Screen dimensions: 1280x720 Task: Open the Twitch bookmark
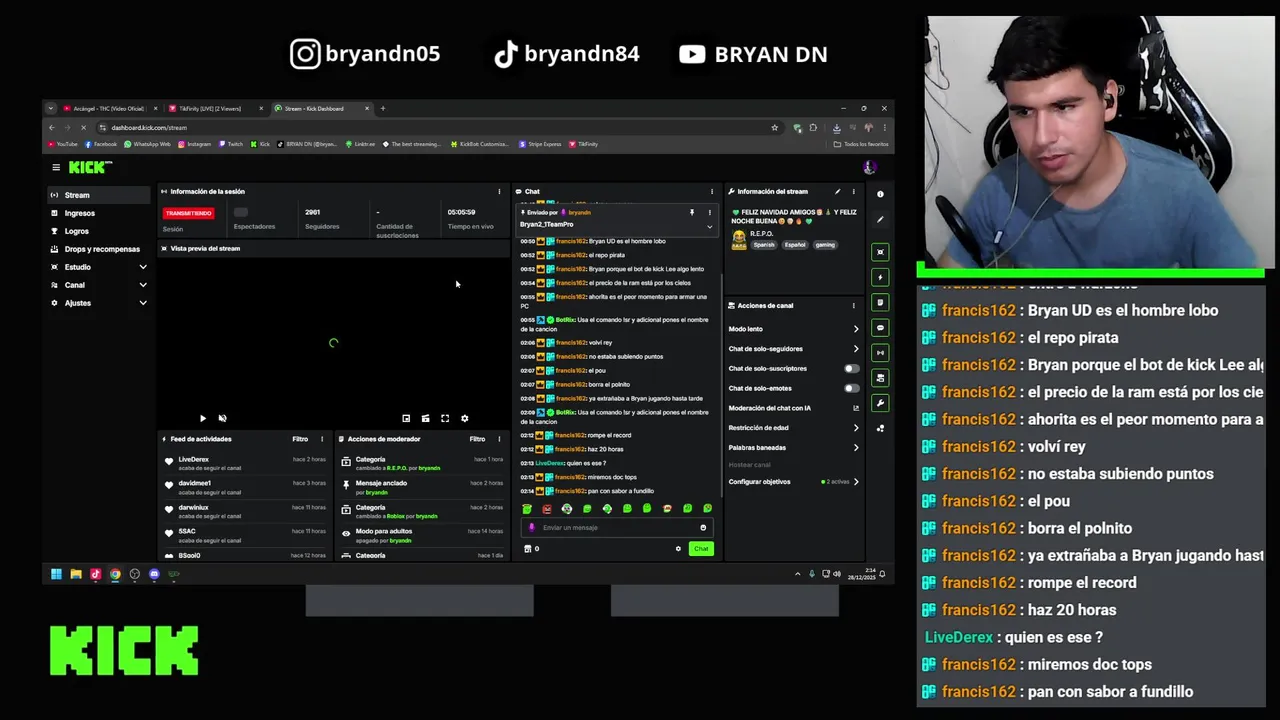(231, 144)
